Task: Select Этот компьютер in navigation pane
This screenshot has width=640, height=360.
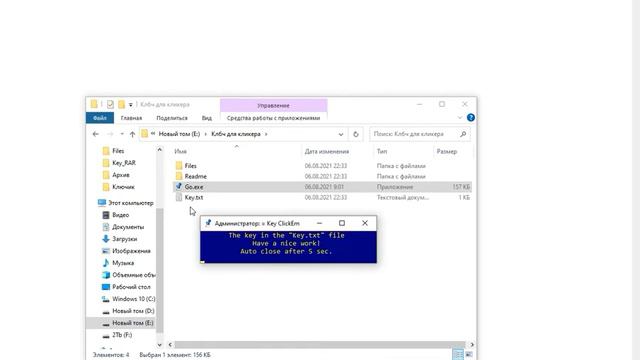Action: click(131, 203)
